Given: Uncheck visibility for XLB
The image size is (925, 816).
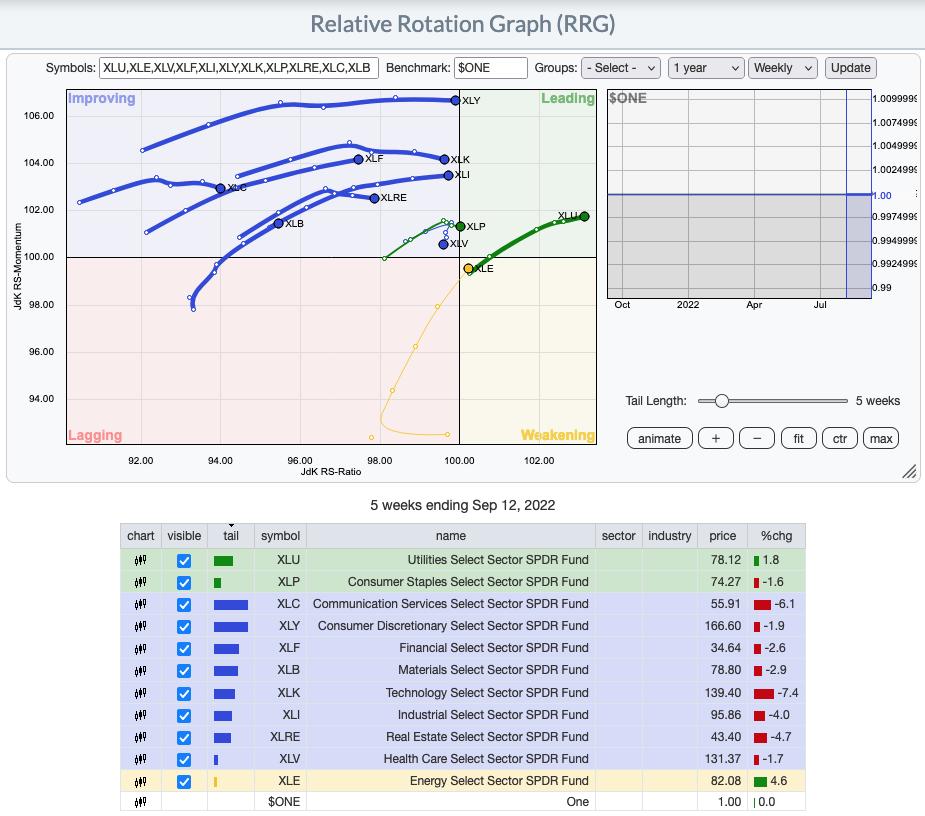Looking at the screenshot, I should pos(184,671).
